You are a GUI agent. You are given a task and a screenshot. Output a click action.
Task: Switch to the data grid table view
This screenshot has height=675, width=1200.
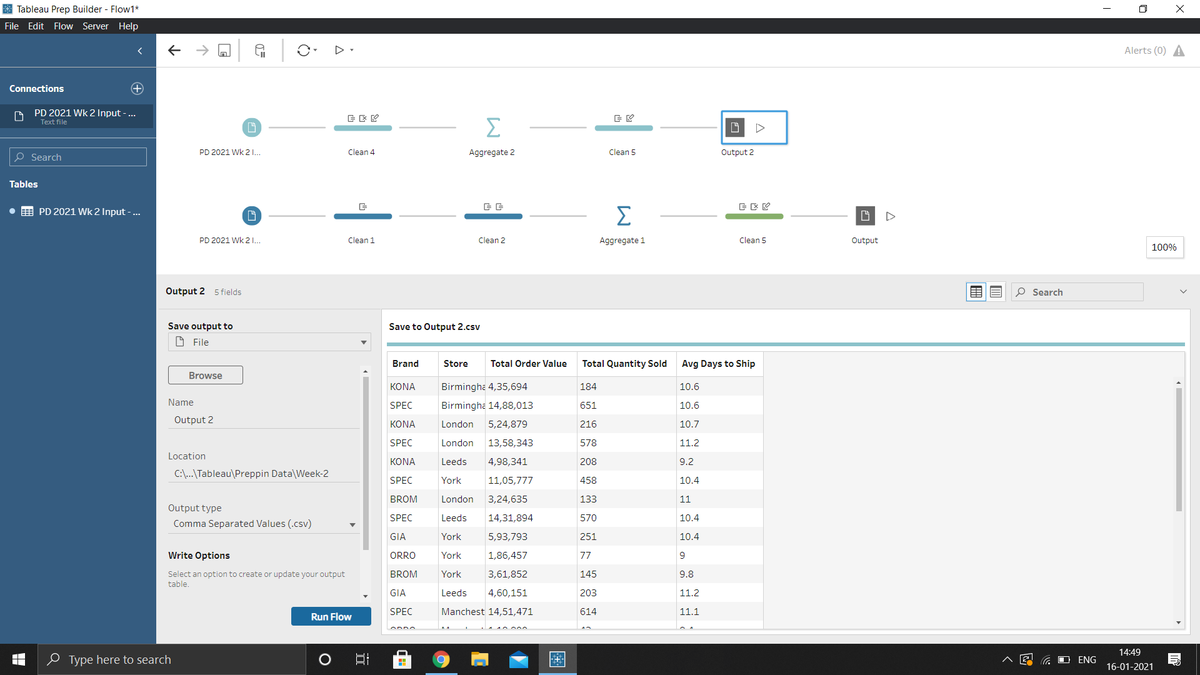(x=976, y=292)
